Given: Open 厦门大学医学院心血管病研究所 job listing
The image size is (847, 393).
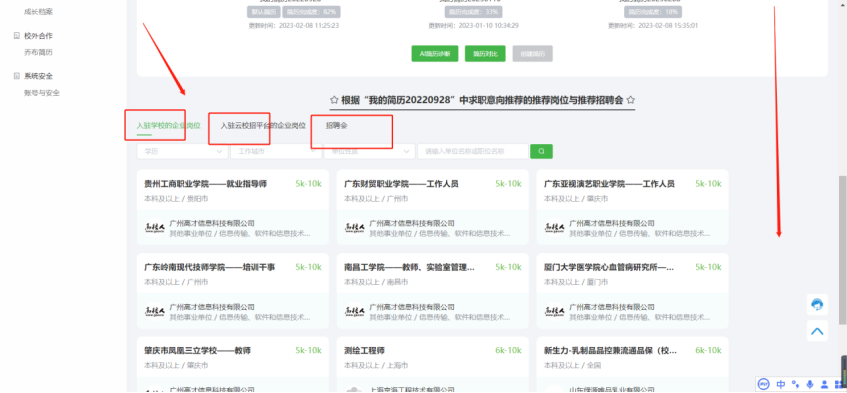Looking at the screenshot, I should point(609,267).
